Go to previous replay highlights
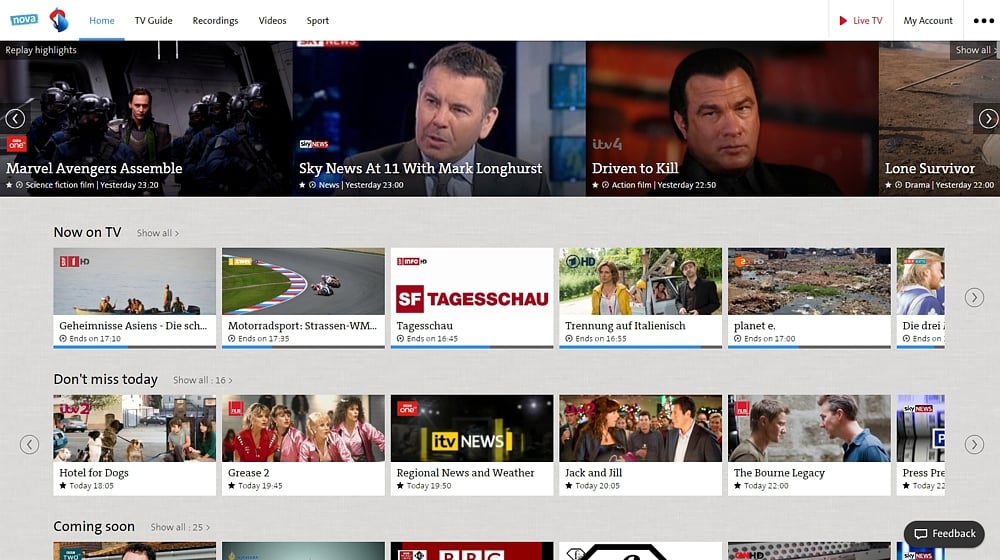Viewport: 1000px width, 560px height. [x=15, y=119]
